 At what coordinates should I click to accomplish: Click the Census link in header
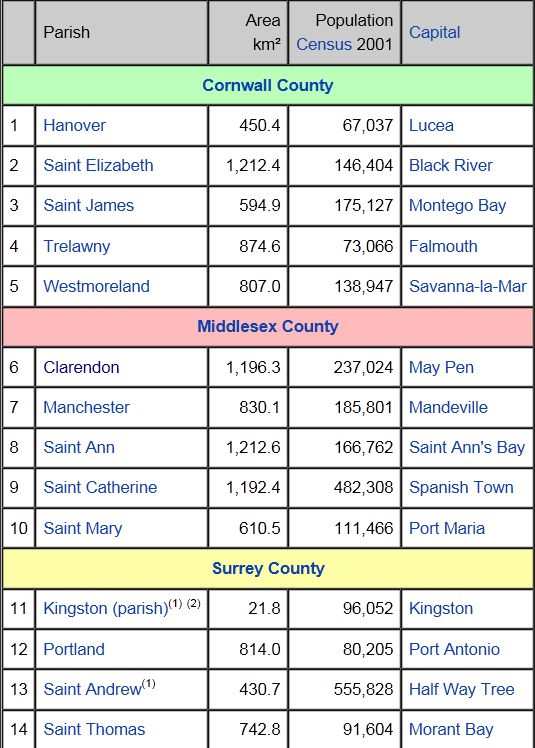coord(324,44)
